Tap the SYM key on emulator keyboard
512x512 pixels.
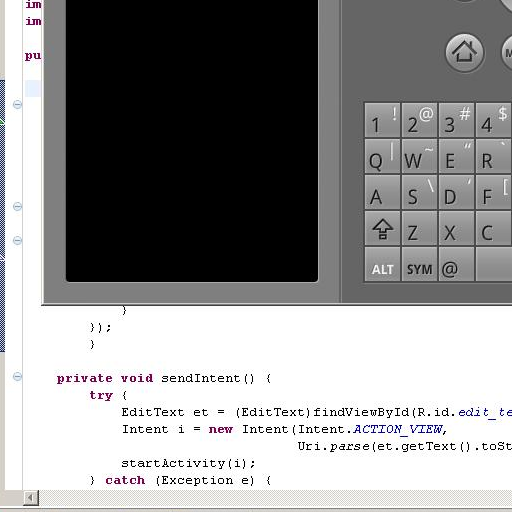tap(419, 264)
